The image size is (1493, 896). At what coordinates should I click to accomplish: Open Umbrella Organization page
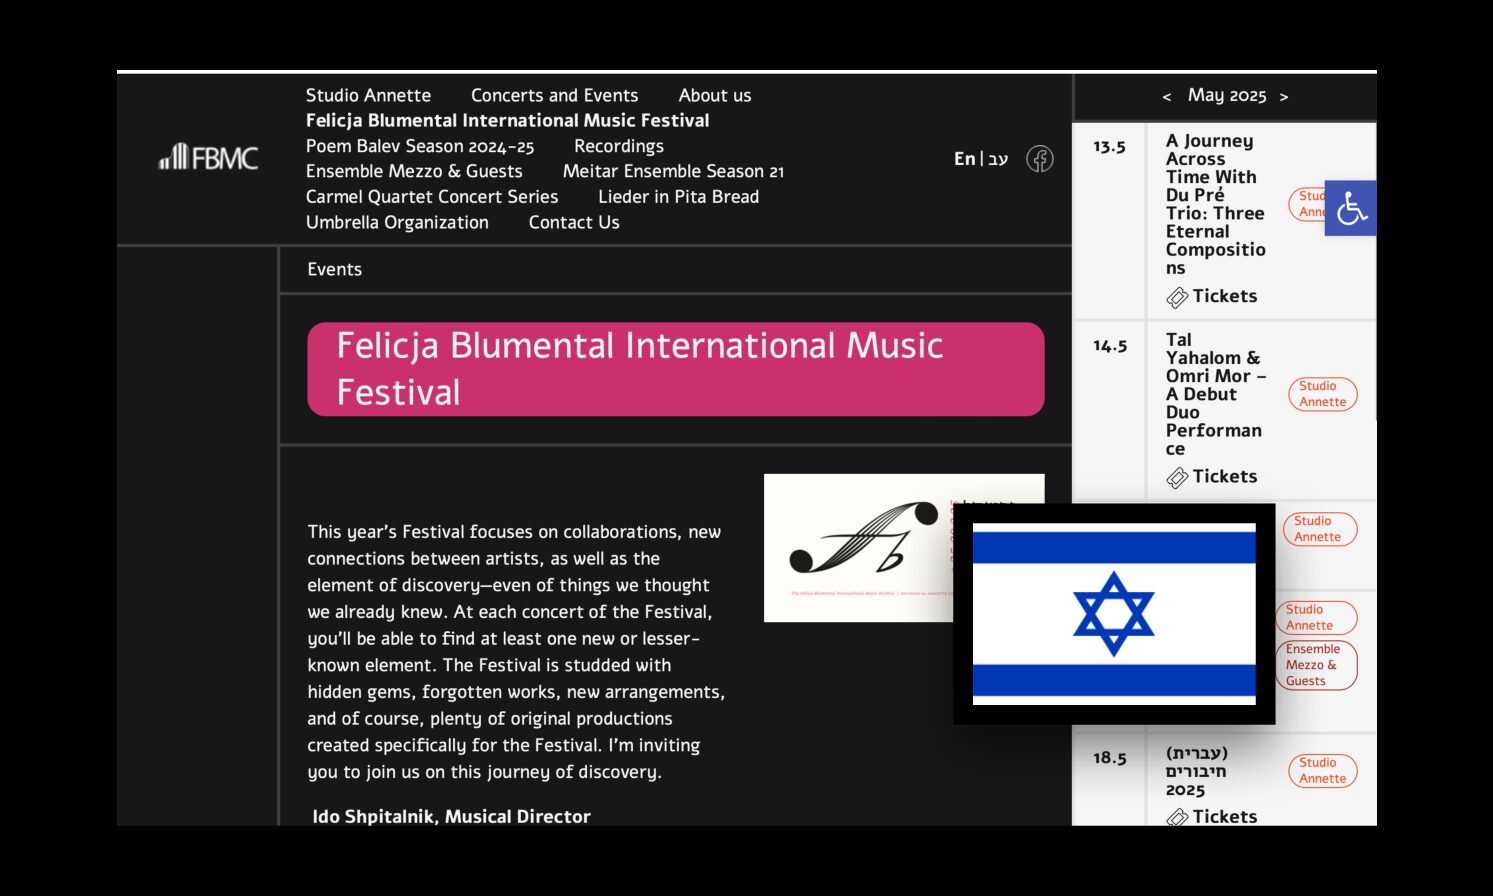(x=397, y=222)
